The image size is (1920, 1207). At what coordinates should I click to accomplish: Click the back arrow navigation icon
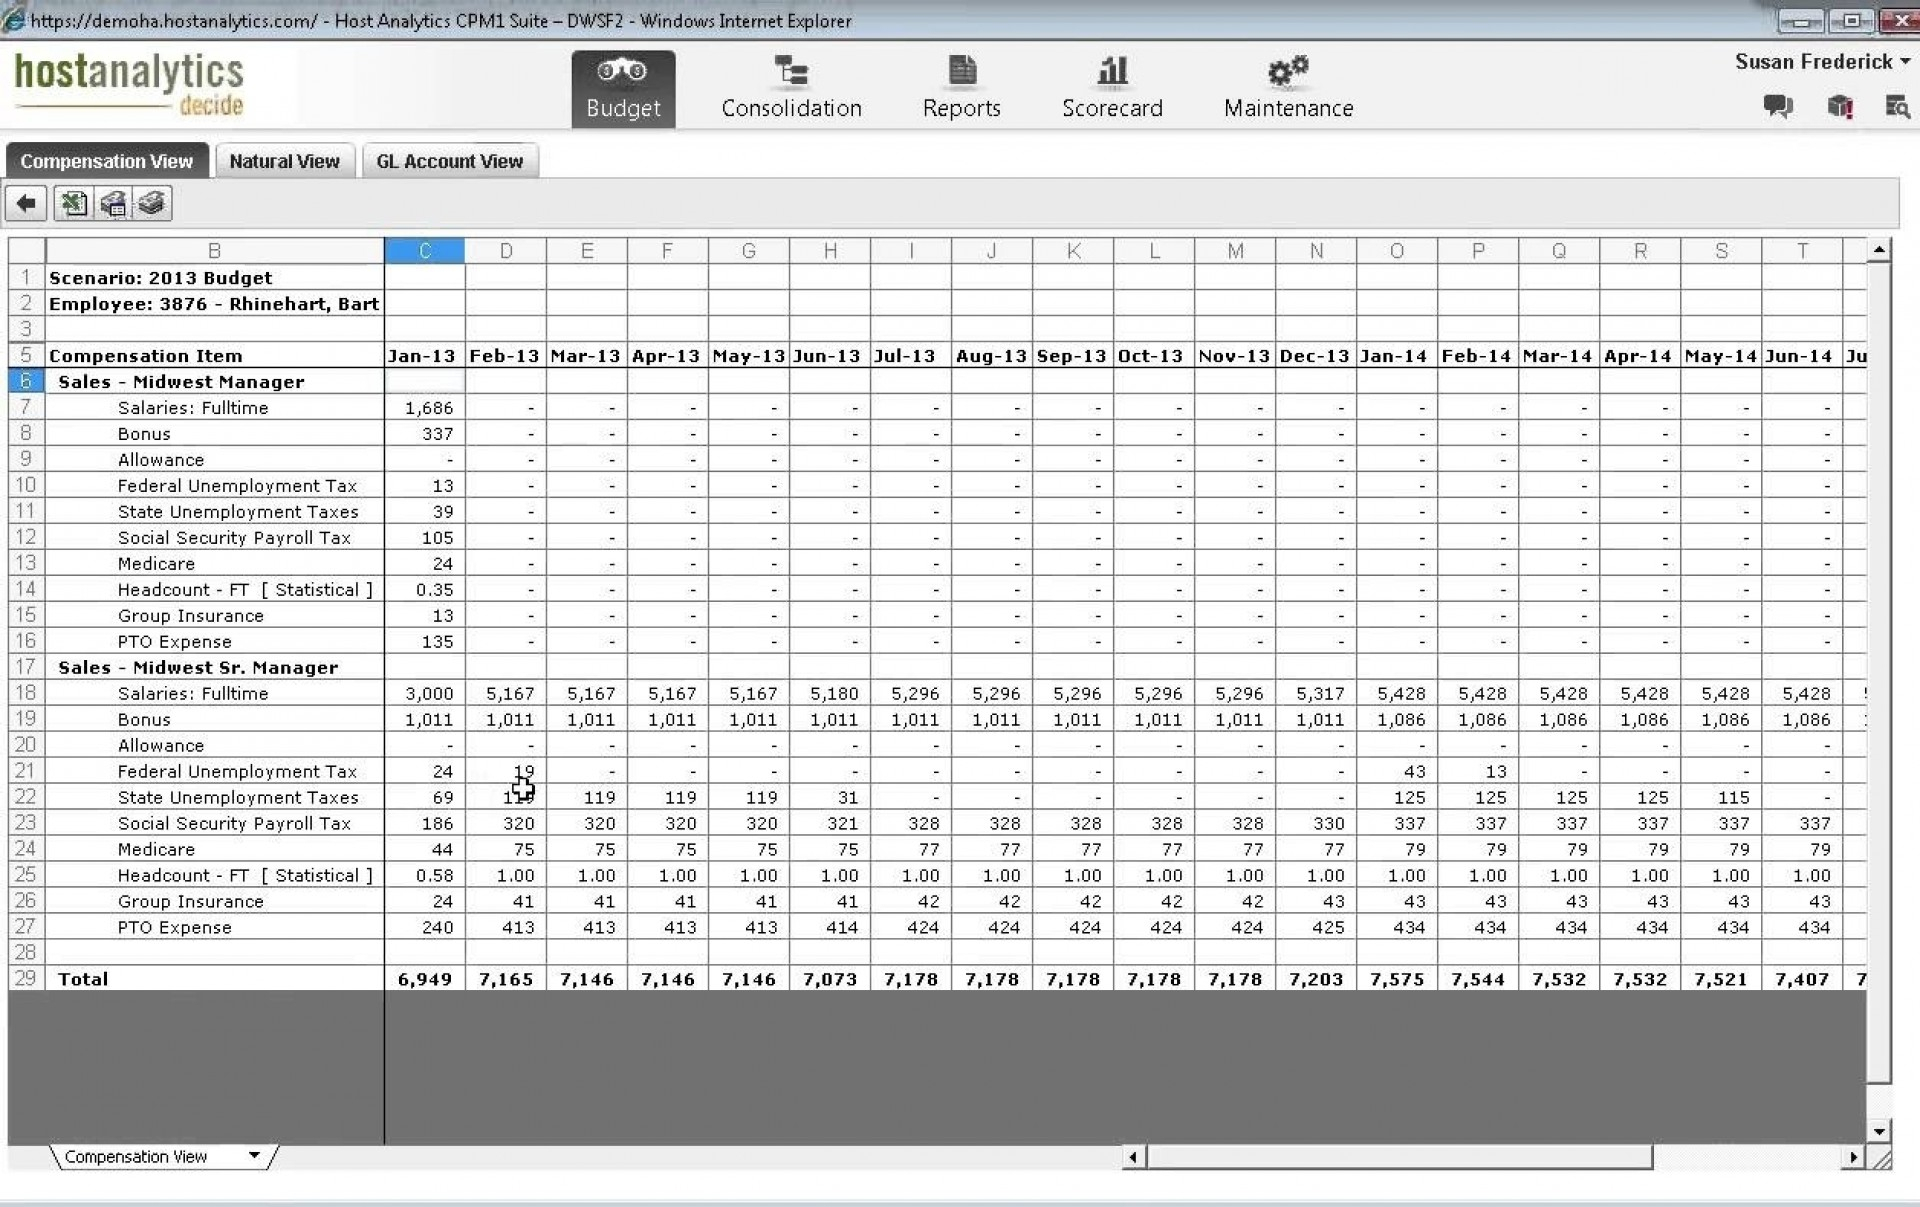24,203
